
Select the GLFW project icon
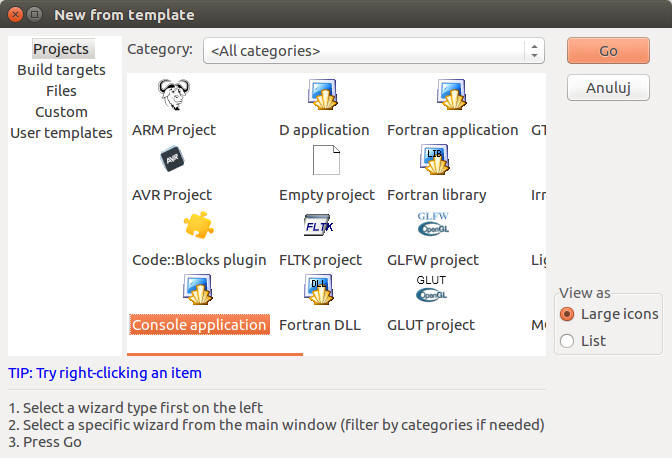click(431, 225)
